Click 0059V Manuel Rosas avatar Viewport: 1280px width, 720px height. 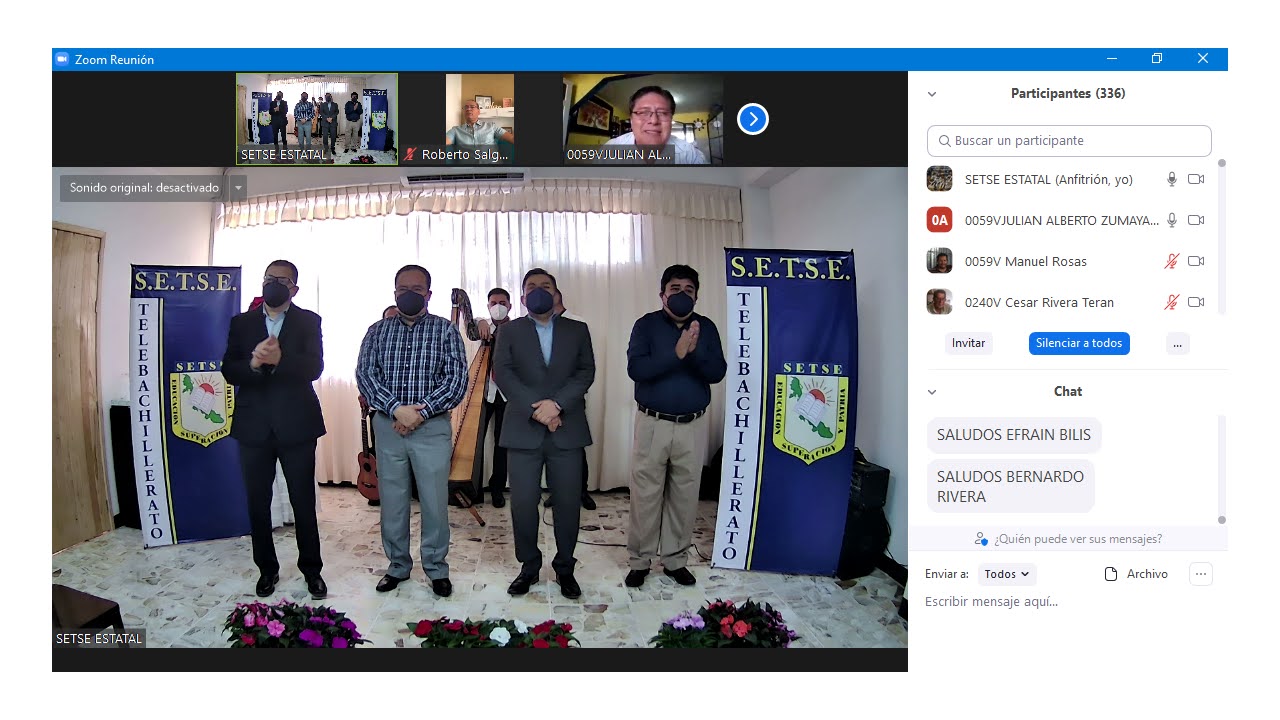click(x=939, y=261)
